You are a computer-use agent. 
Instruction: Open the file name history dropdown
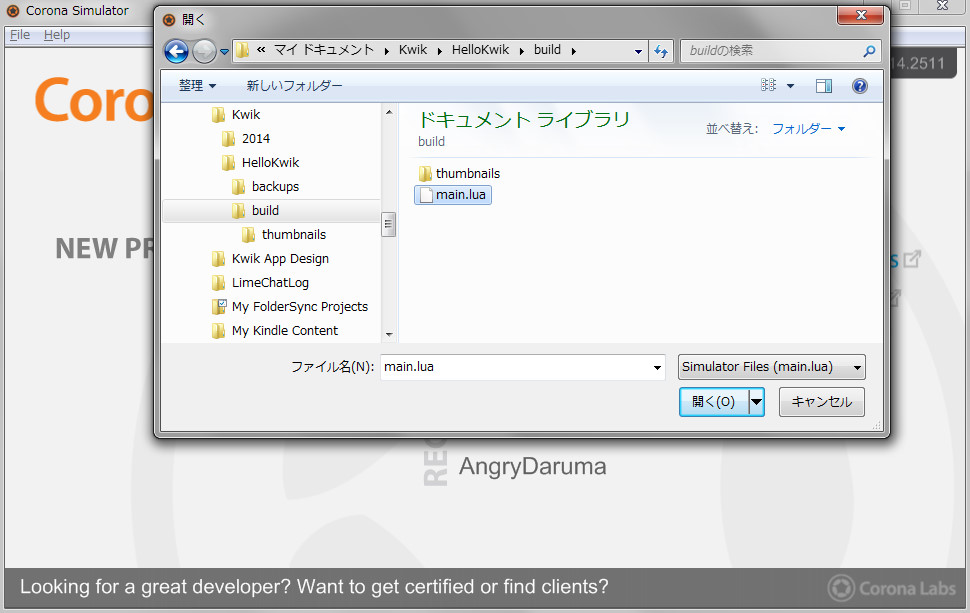tap(657, 367)
